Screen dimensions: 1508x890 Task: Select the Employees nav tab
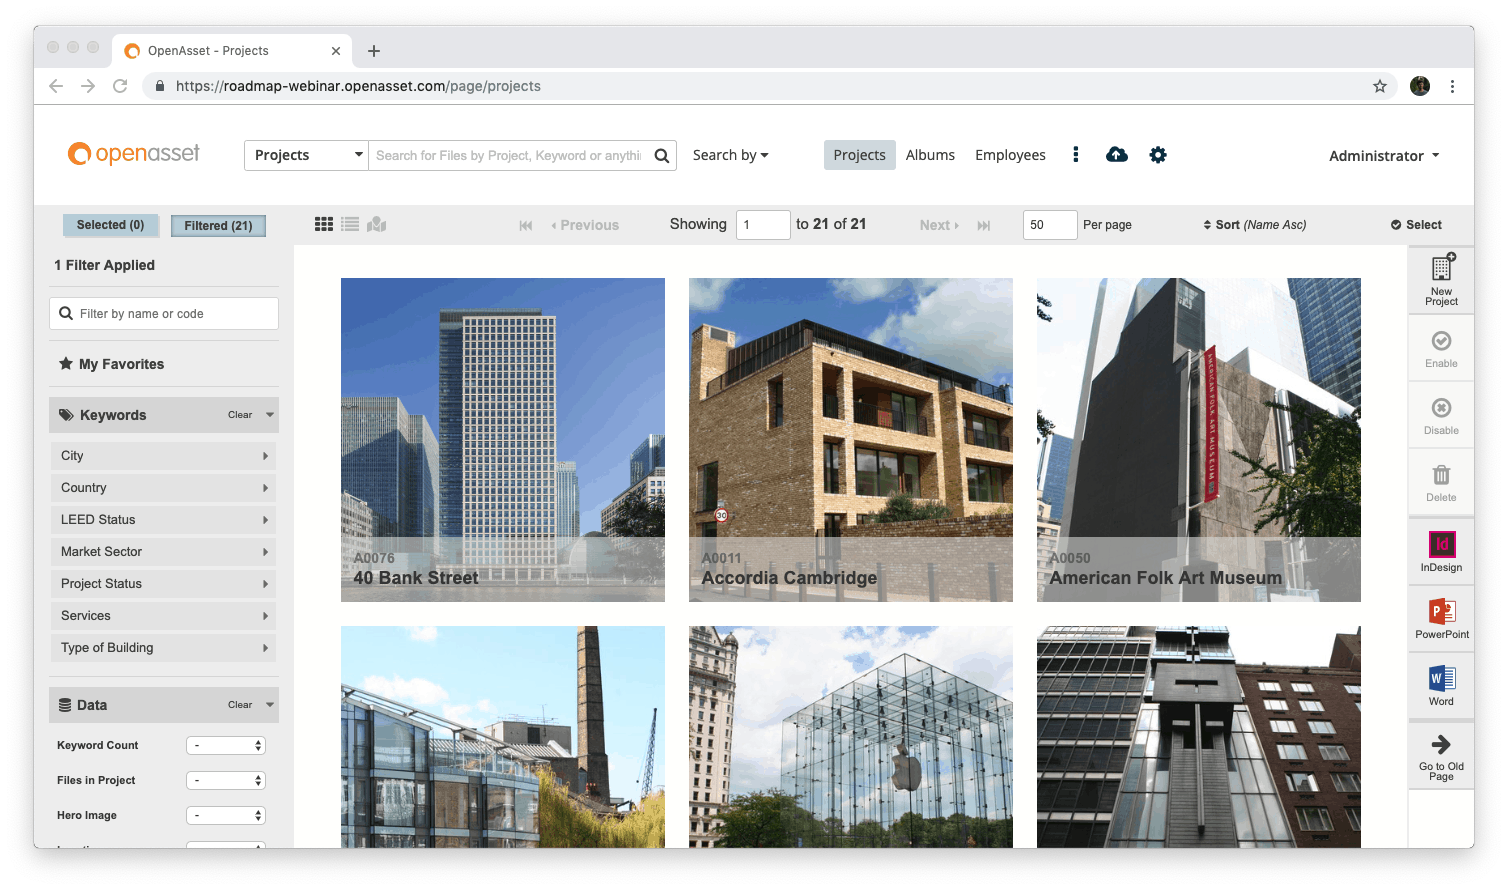tap(1010, 155)
